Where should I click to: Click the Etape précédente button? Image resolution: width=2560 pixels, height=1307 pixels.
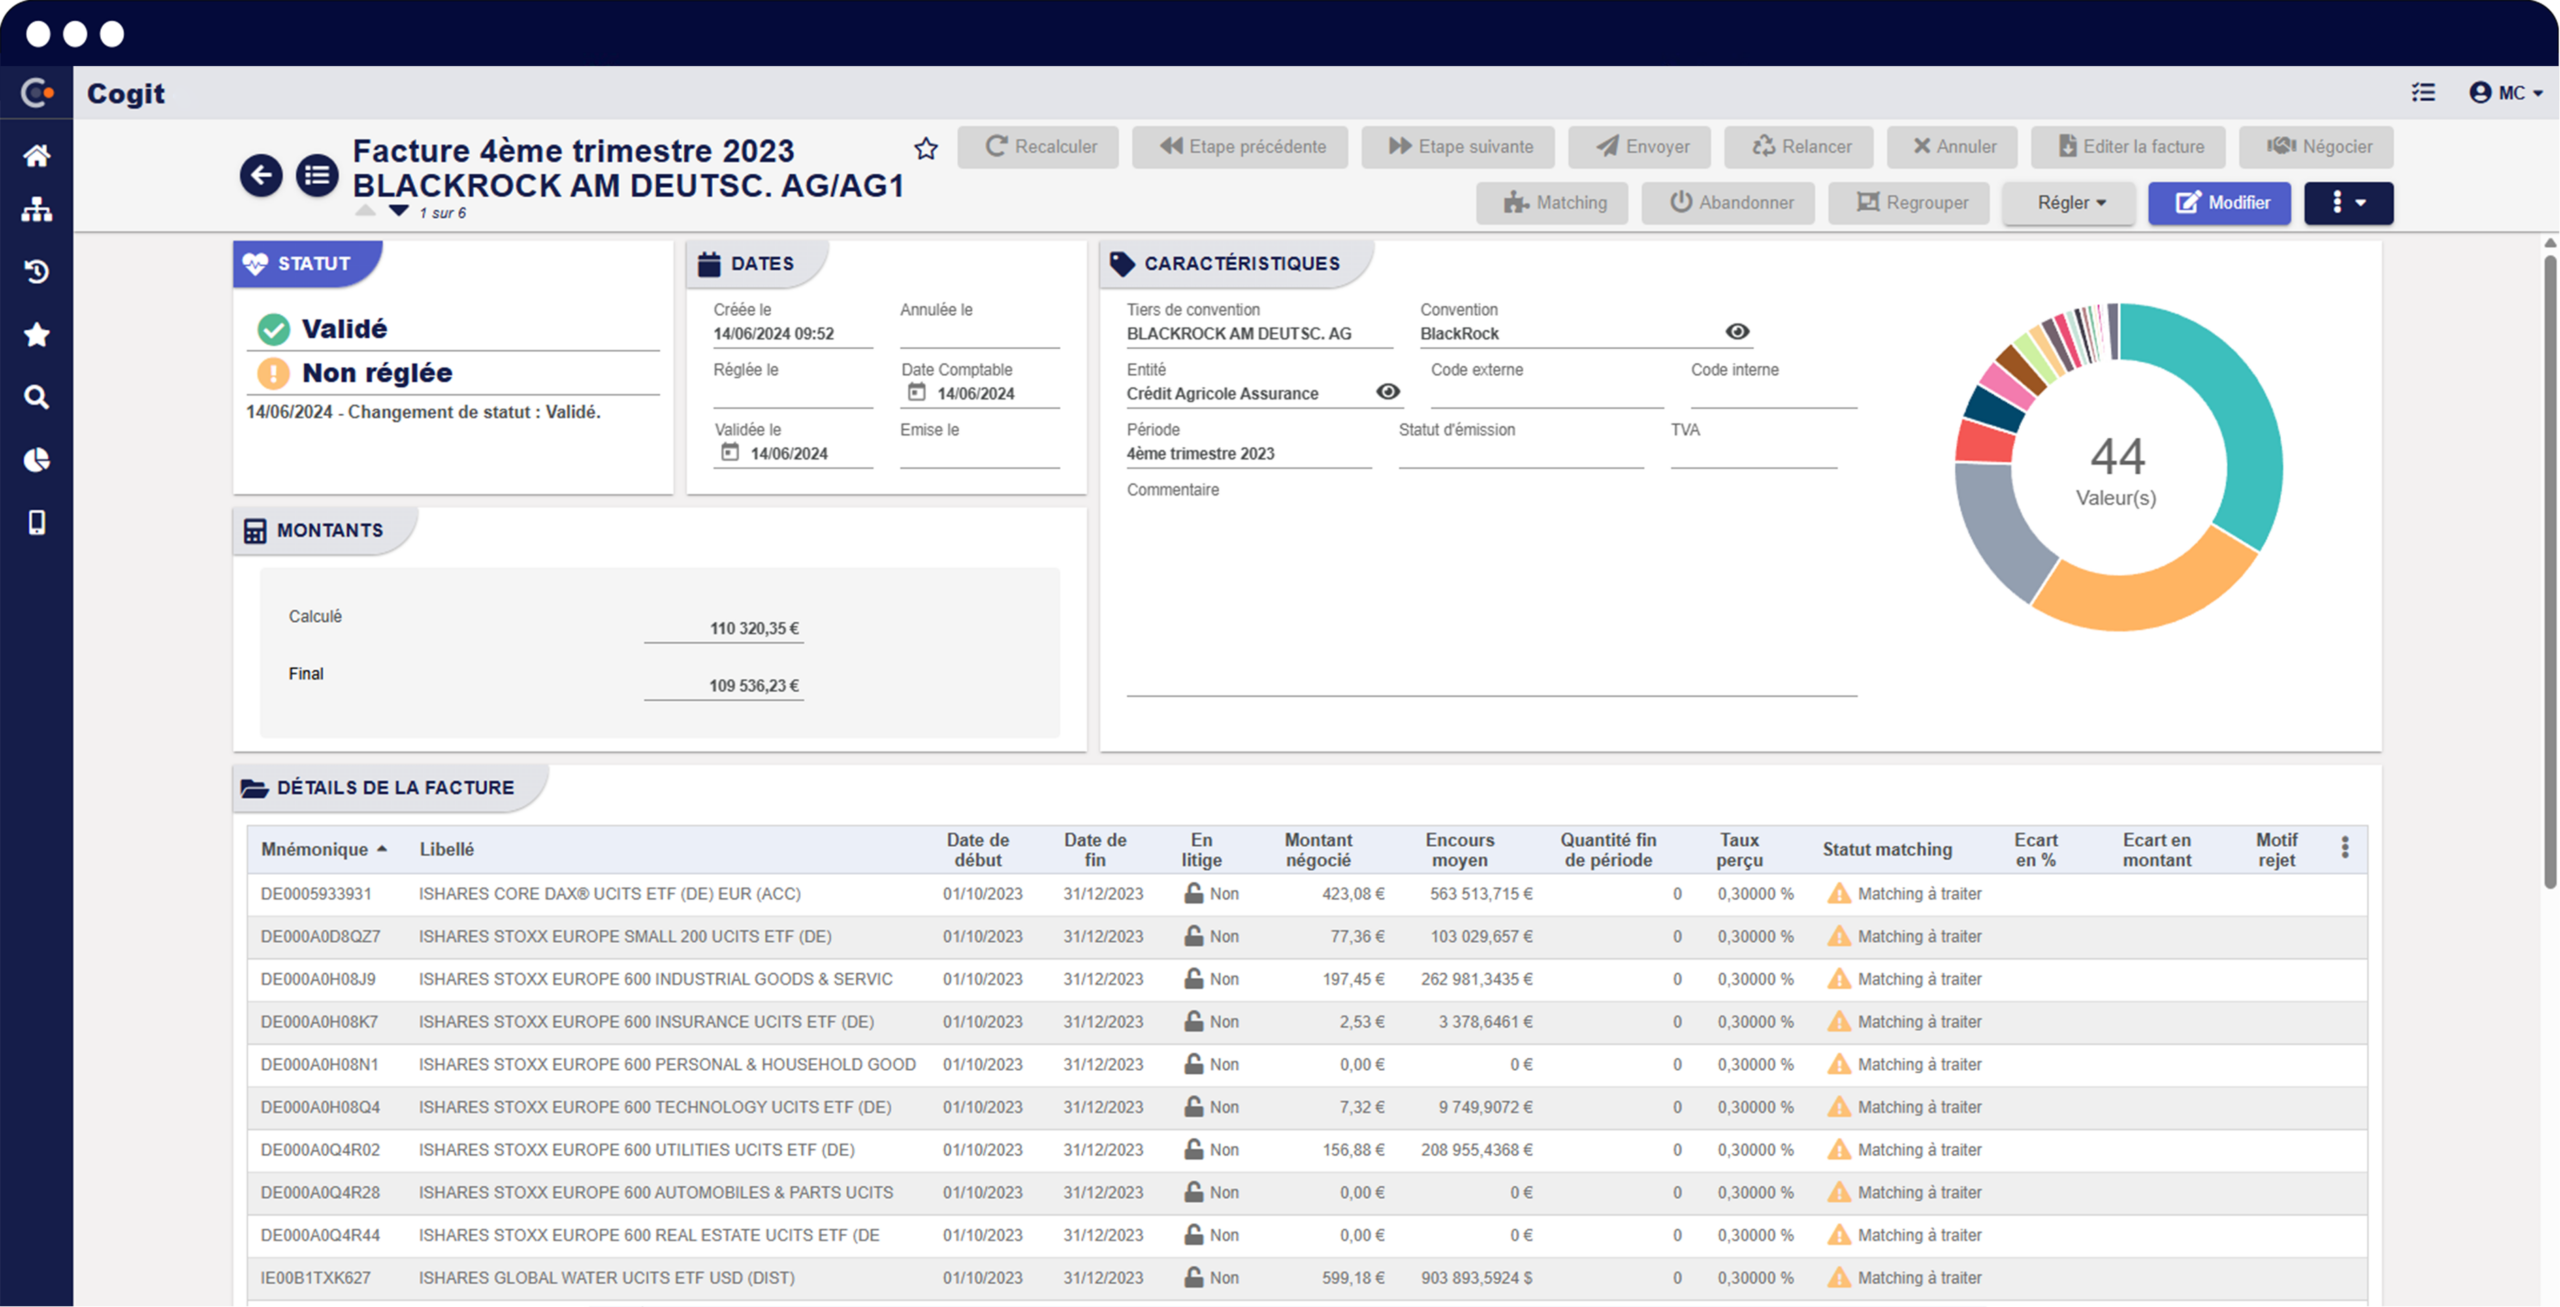click(x=1240, y=147)
